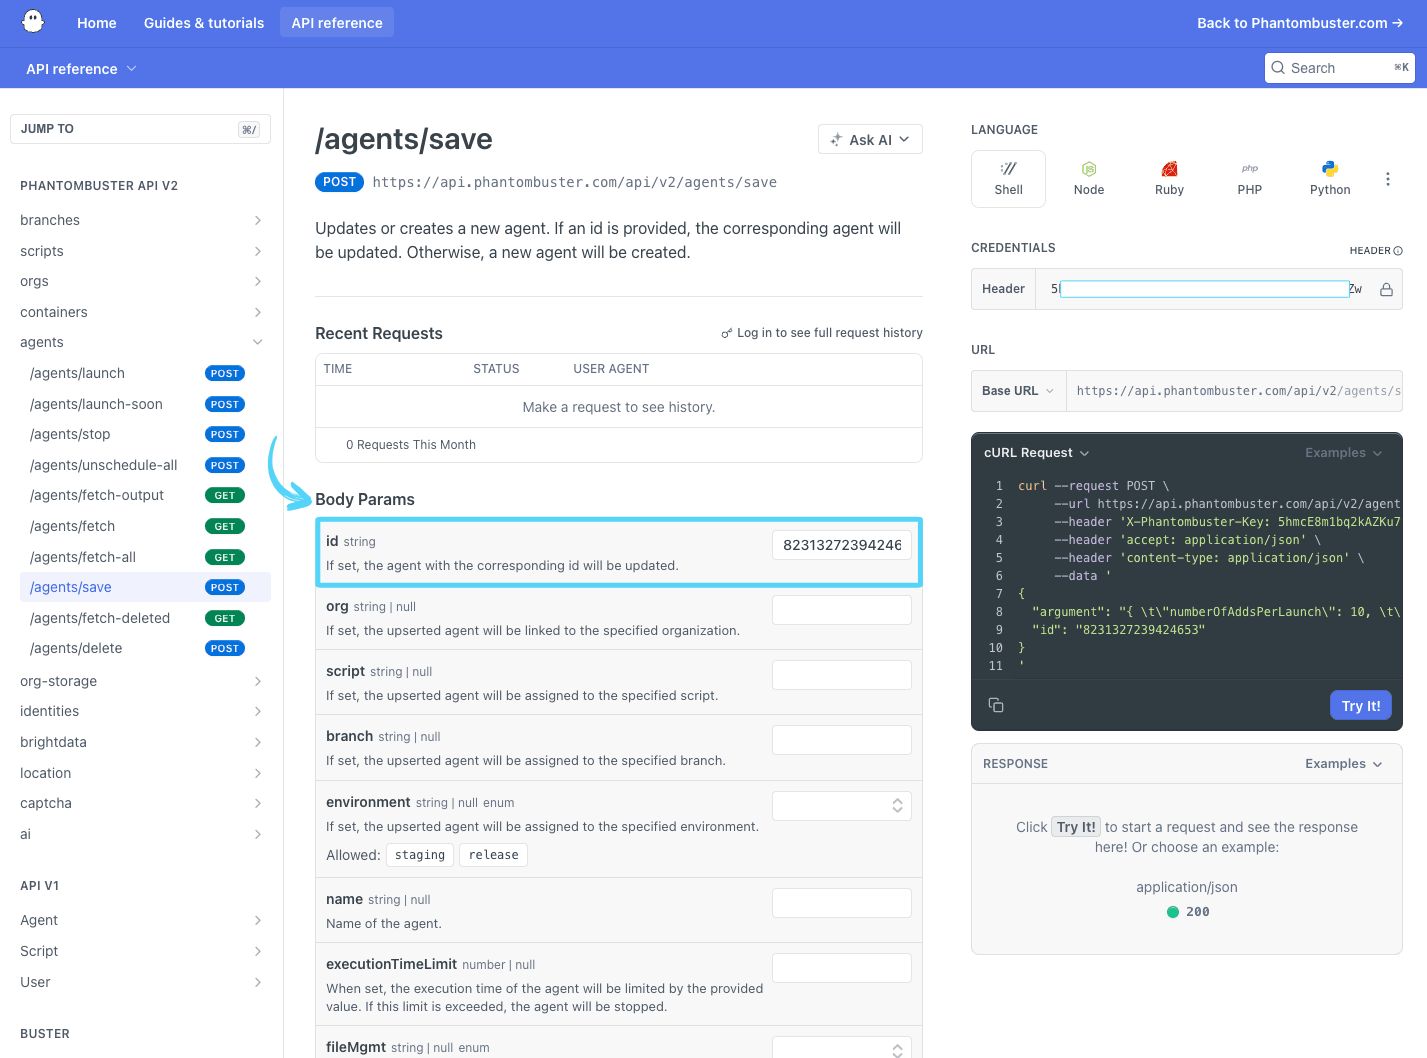Open the API reference version dropdown
Viewport: 1427px width, 1058px height.
point(81,69)
